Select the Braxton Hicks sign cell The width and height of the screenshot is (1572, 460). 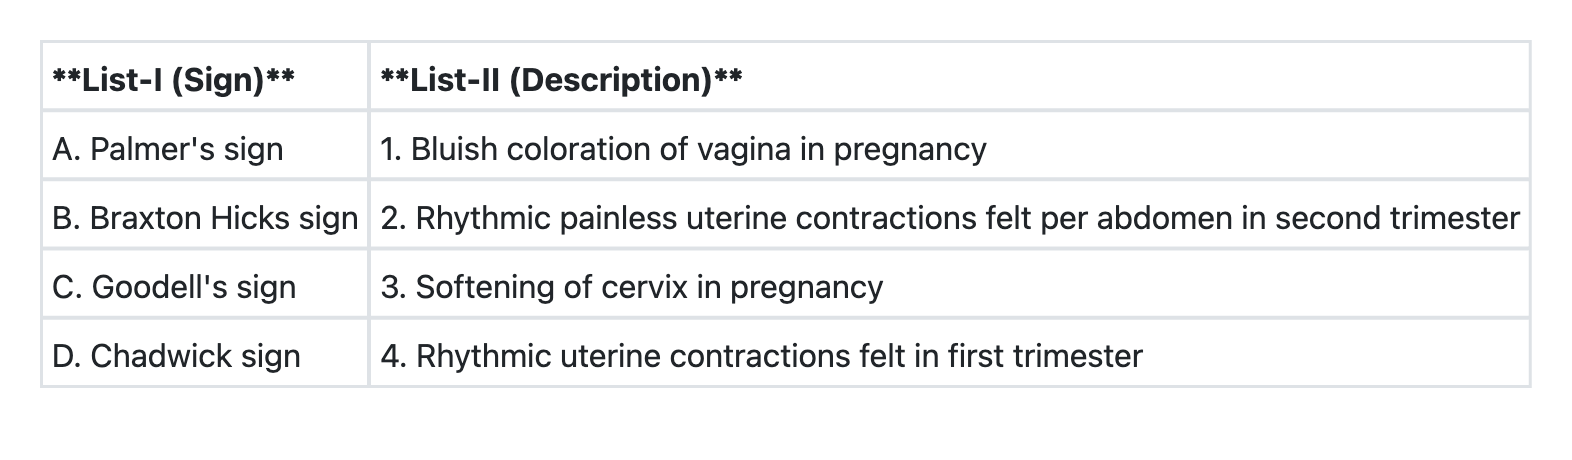tap(205, 218)
